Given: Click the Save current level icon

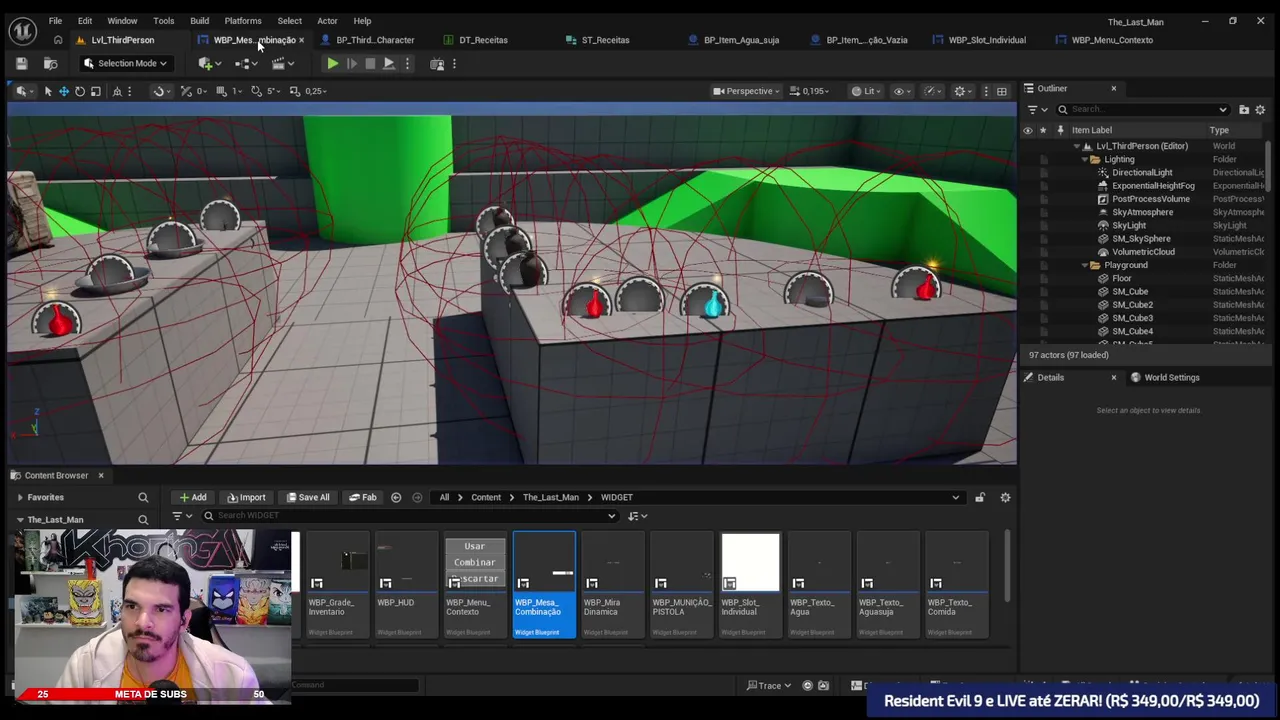Looking at the screenshot, I should point(21,64).
